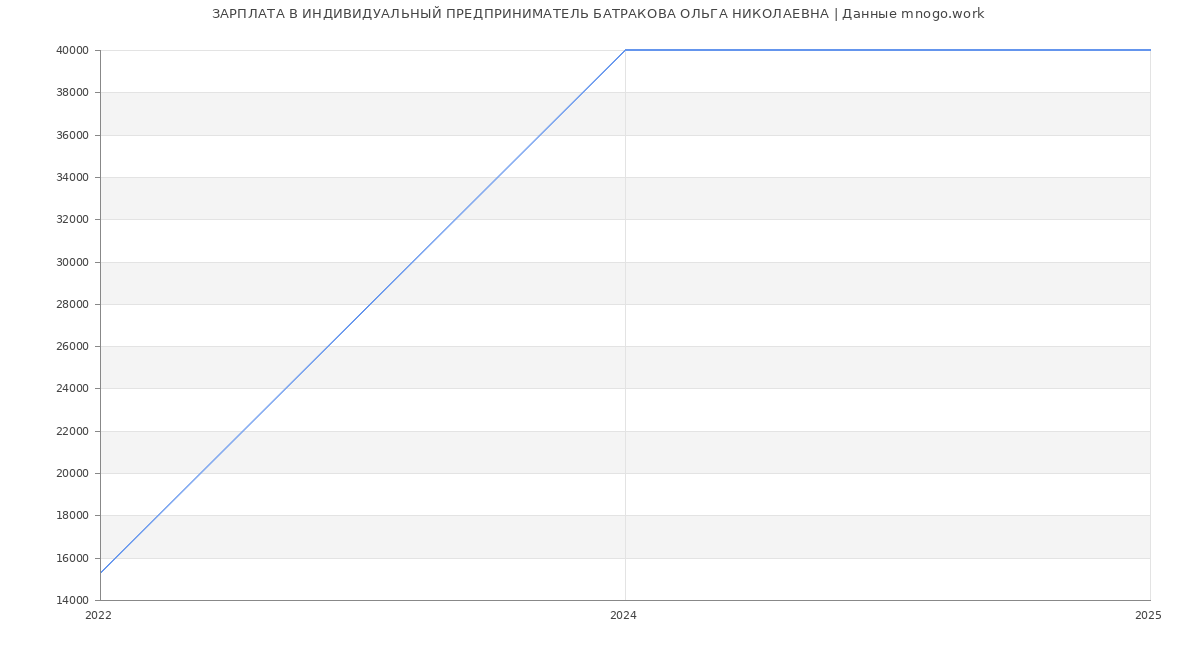Image resolution: width=1200 pixels, height=650 pixels.
Task: Select the 26000 y-axis label
Action: coord(72,347)
